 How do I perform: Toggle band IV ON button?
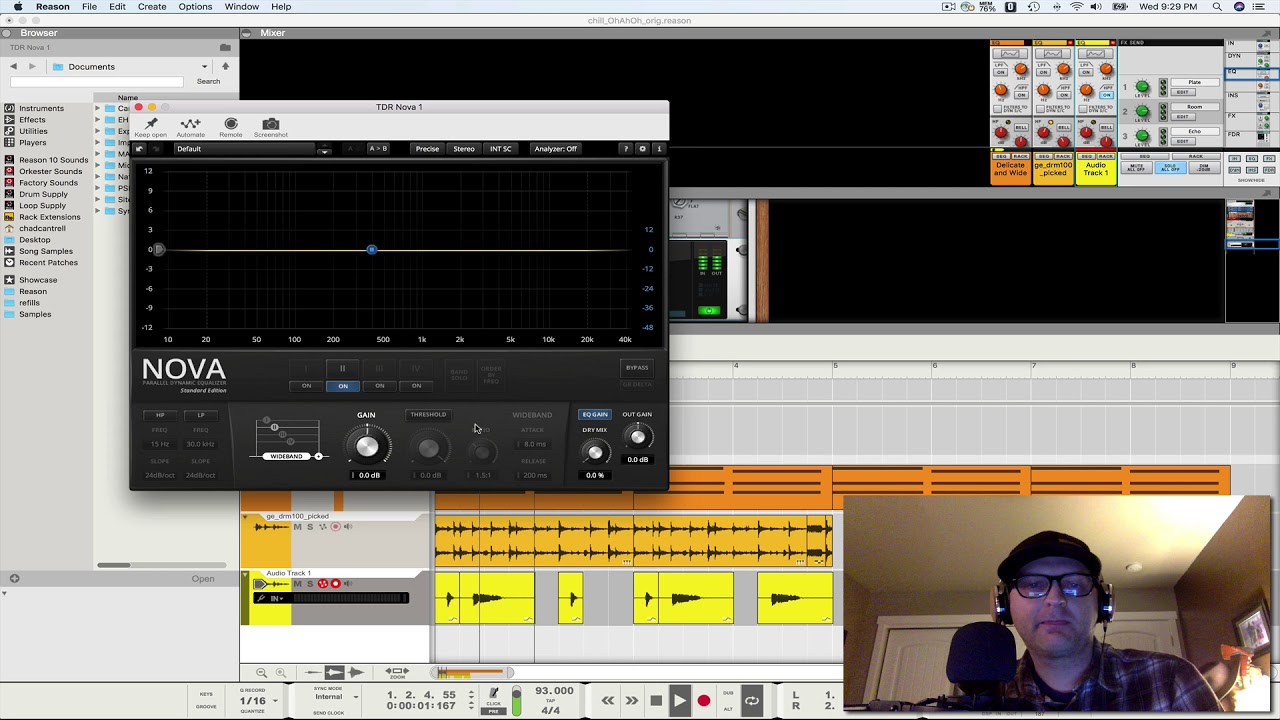416,386
